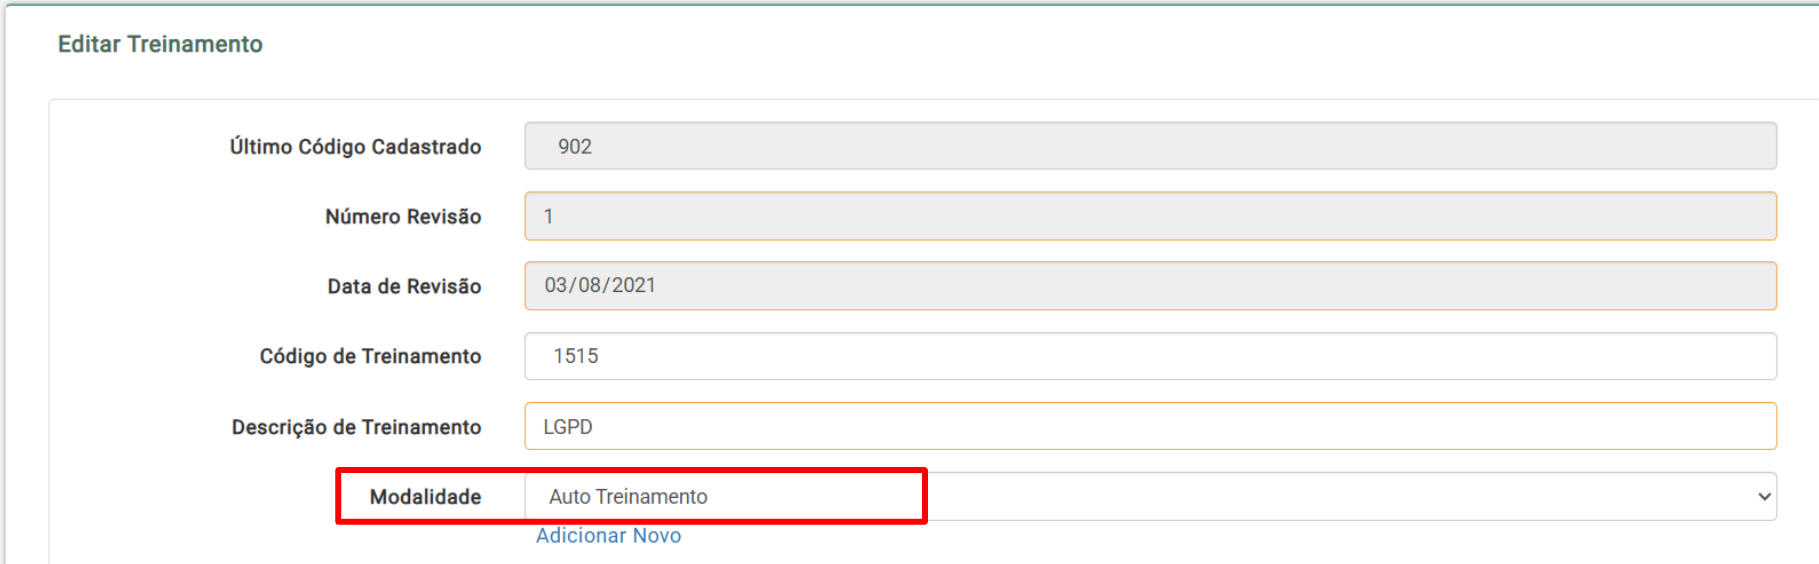Click the Último Código Cadastrado label
1819x564 pixels.
[355, 146]
